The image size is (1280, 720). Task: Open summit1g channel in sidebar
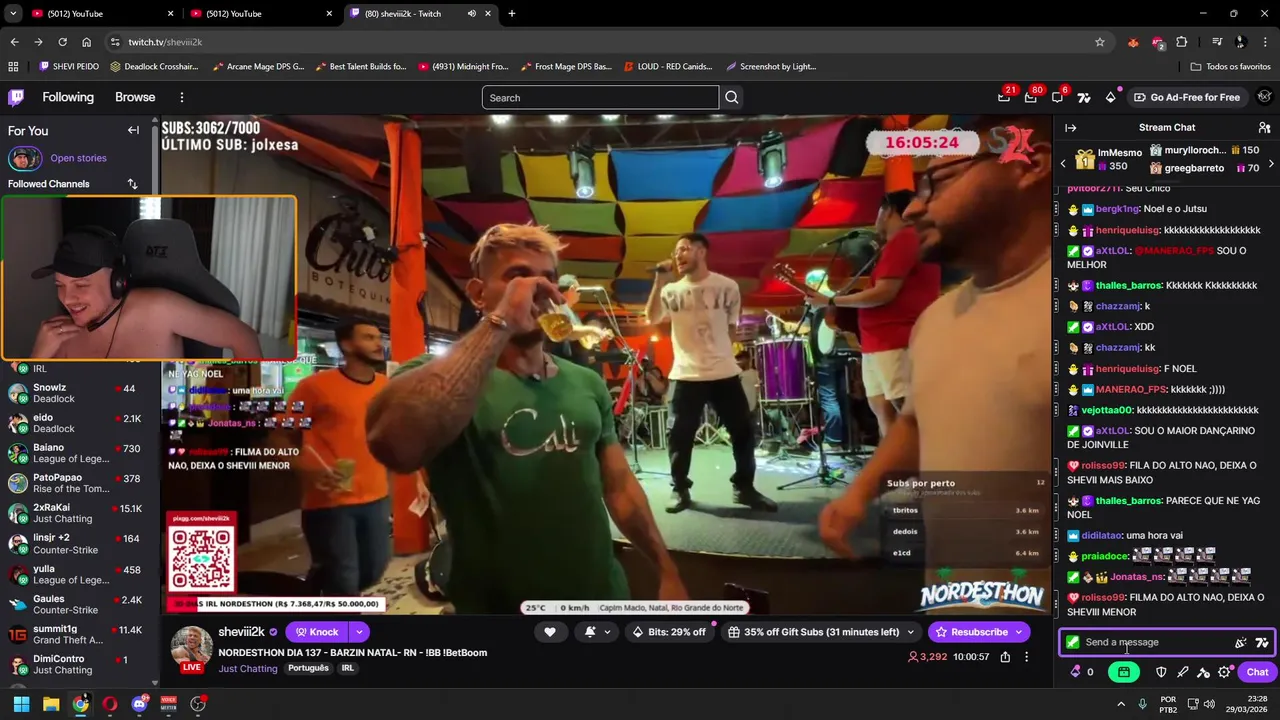click(78, 634)
